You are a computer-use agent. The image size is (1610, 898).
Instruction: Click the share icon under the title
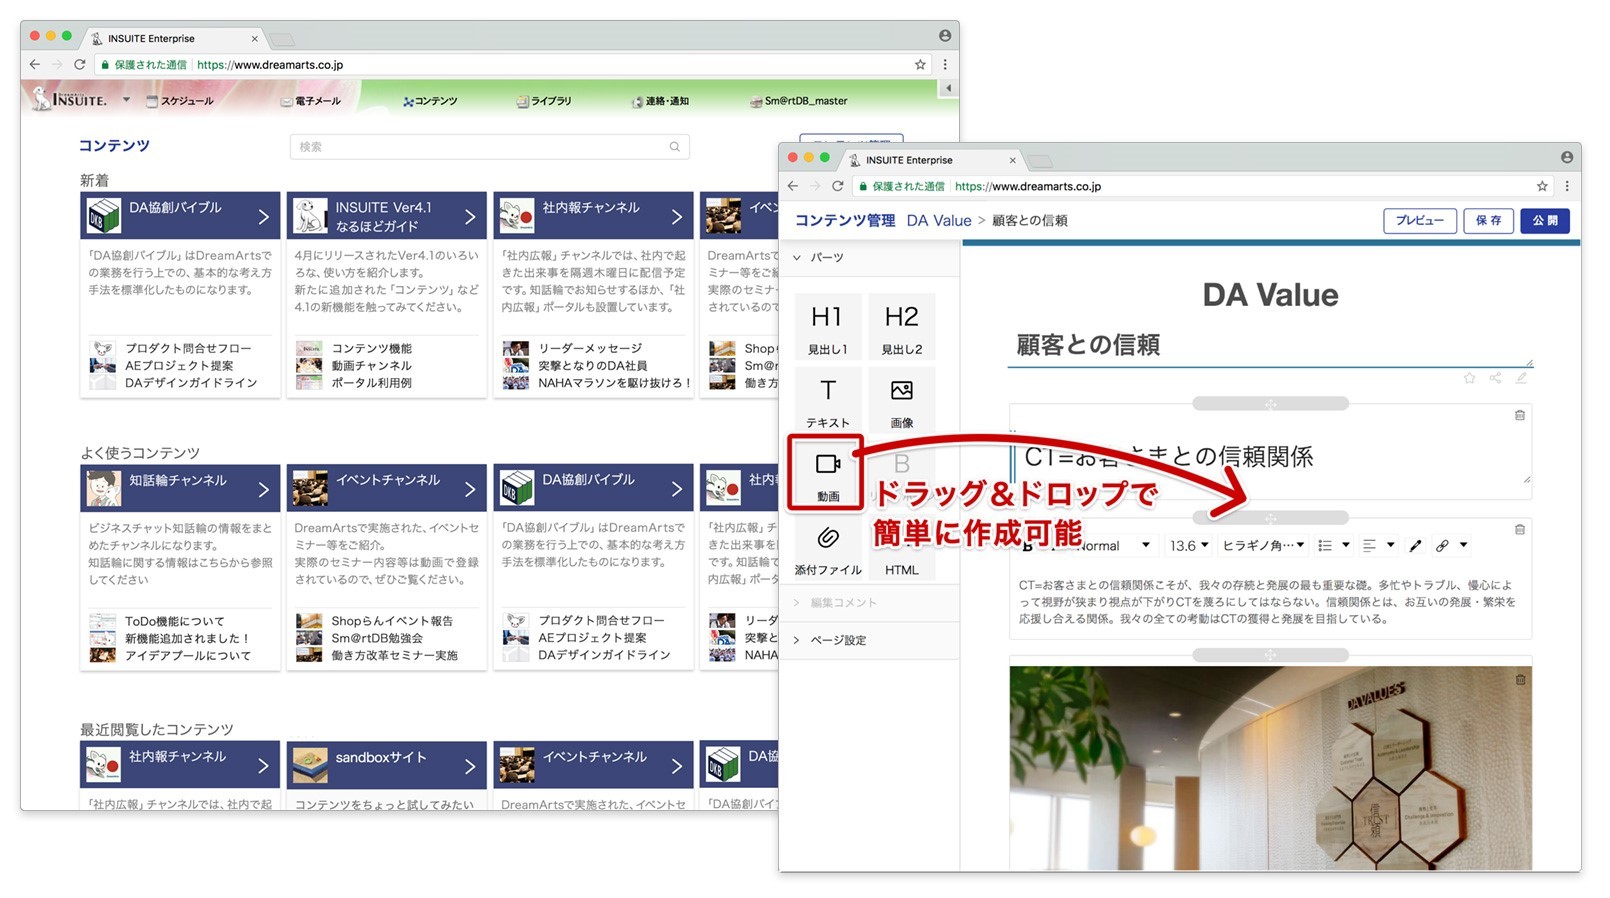[x=1495, y=378]
